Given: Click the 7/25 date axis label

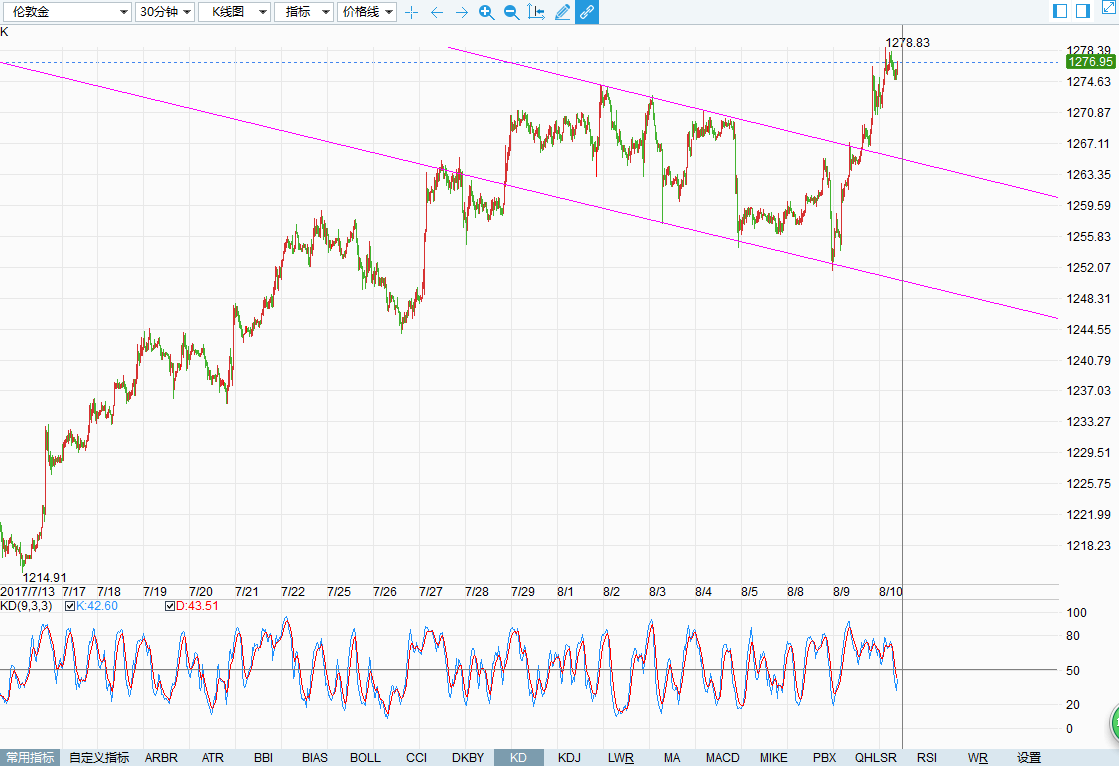Looking at the screenshot, I should click(x=339, y=592).
